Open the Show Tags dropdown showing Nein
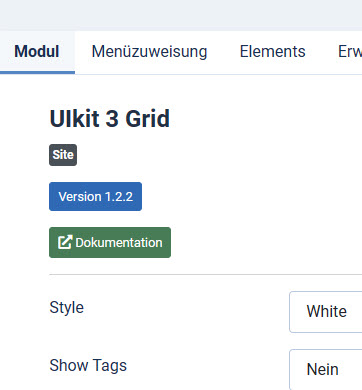 (x=326, y=369)
